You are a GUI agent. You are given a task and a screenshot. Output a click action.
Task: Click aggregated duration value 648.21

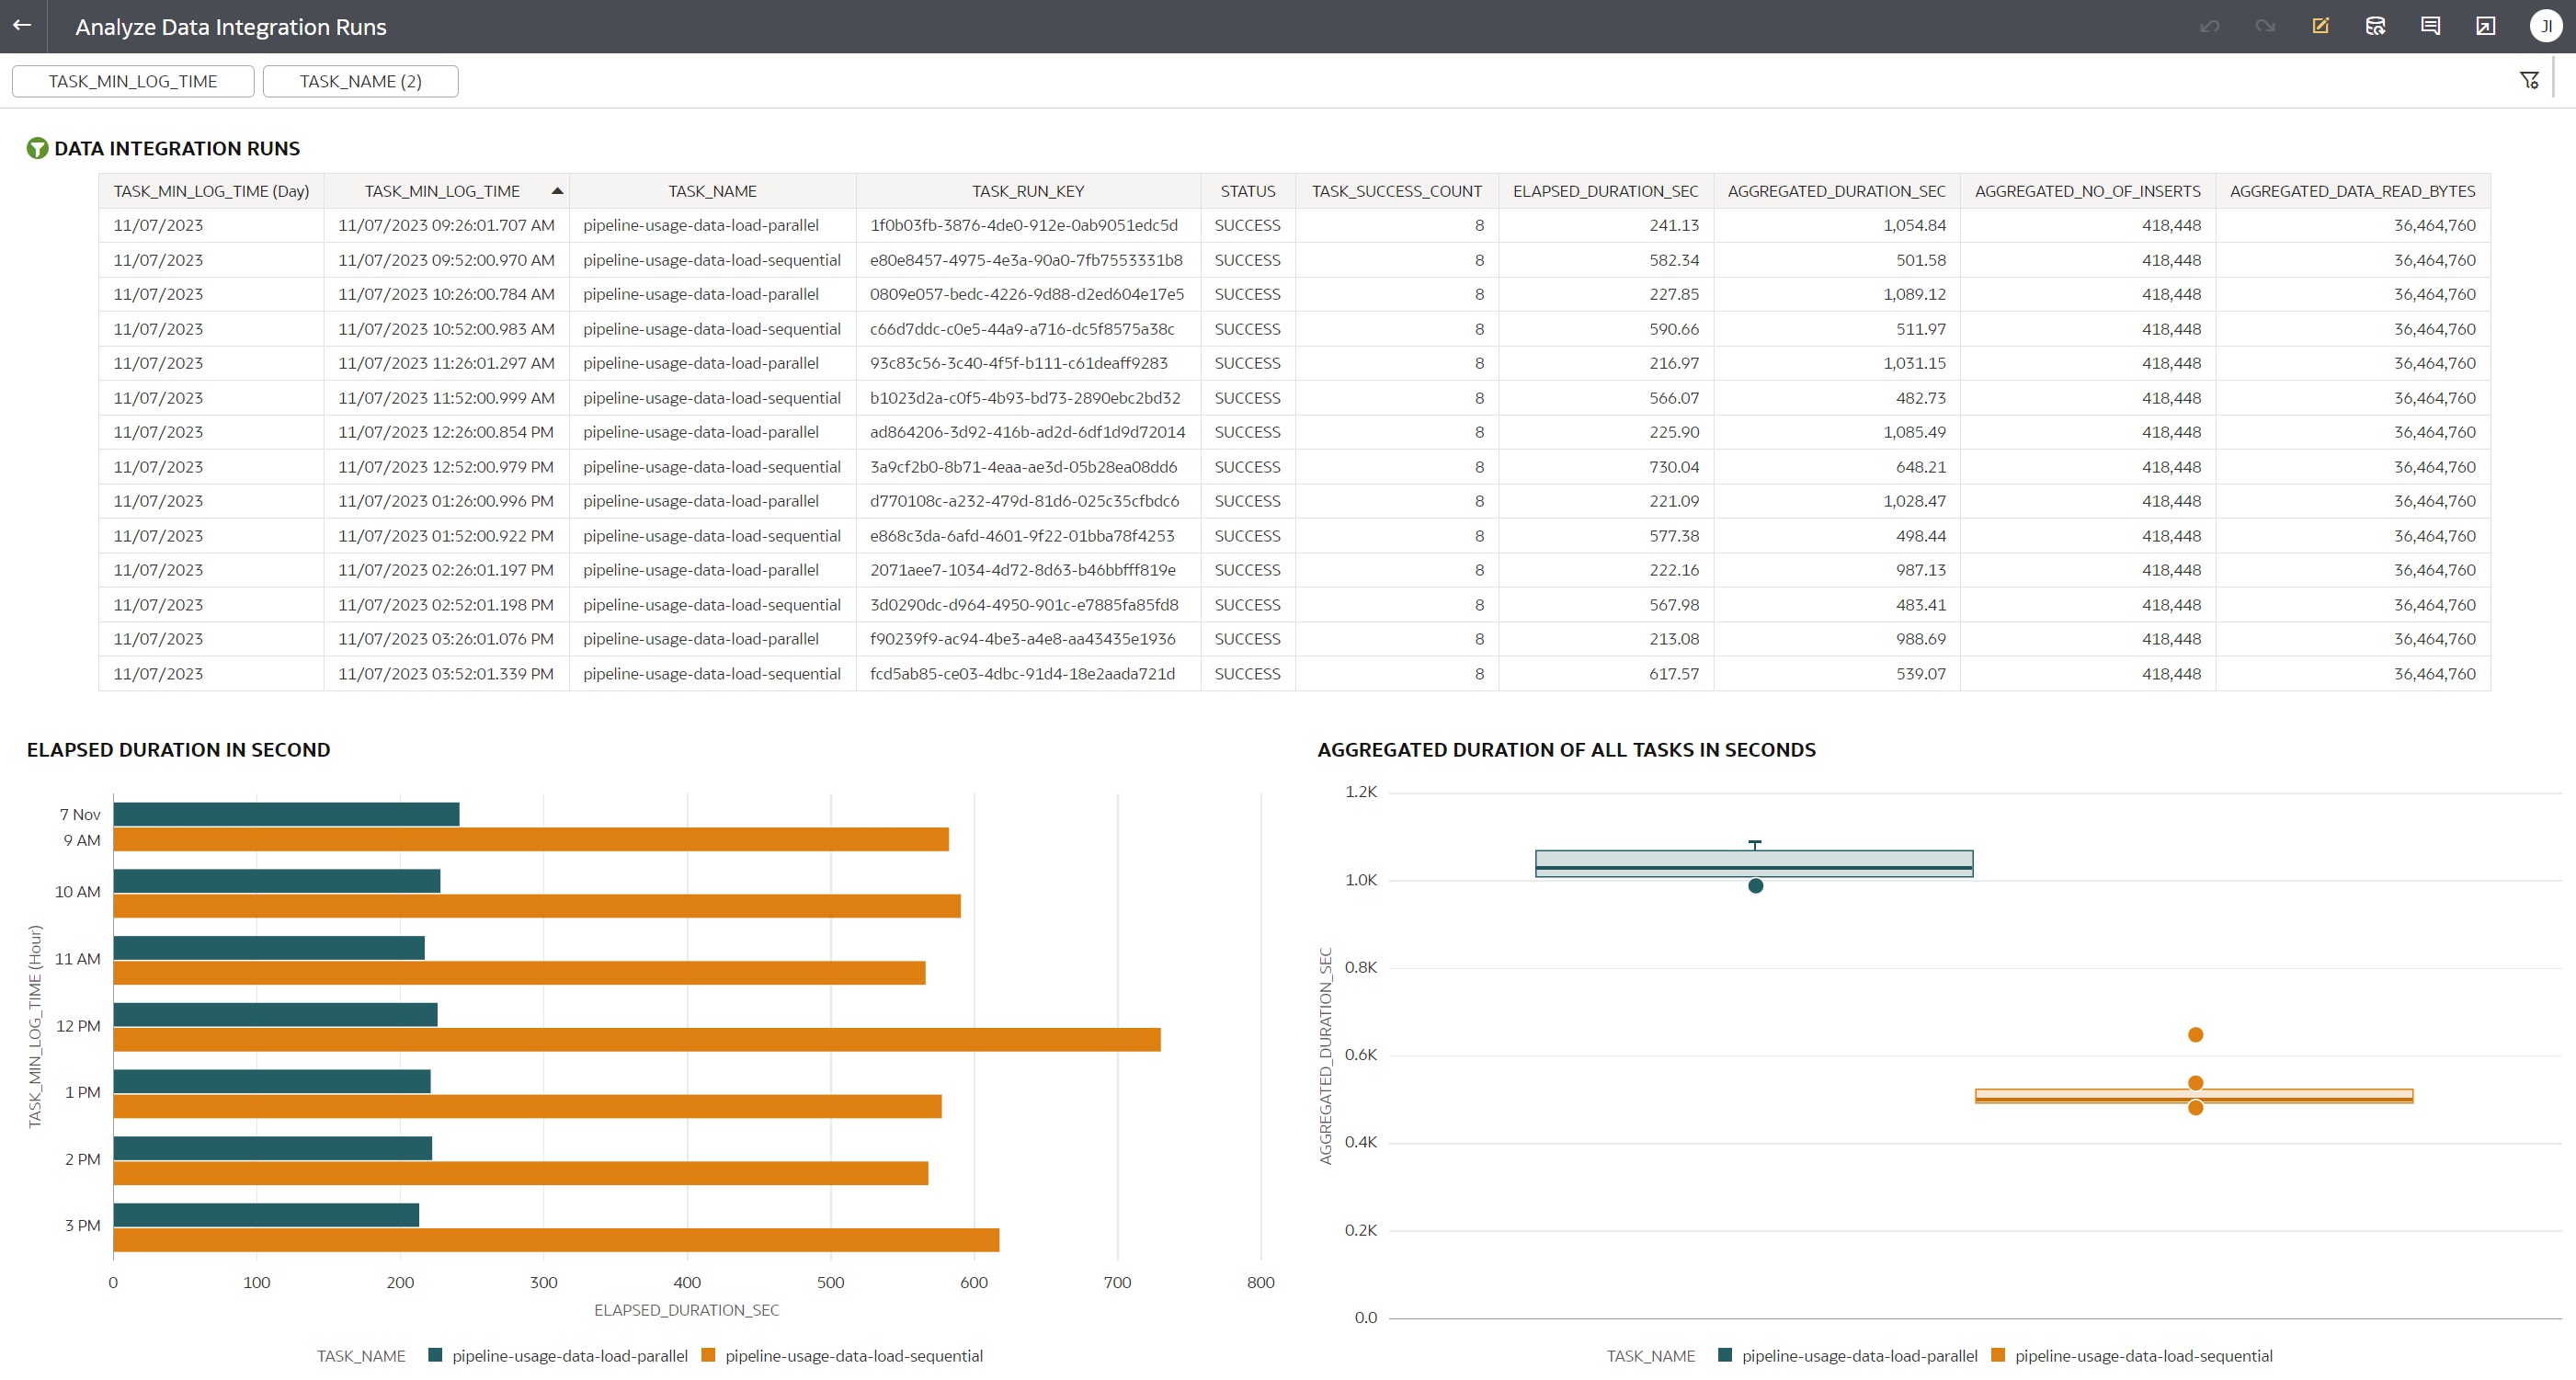1921,467
